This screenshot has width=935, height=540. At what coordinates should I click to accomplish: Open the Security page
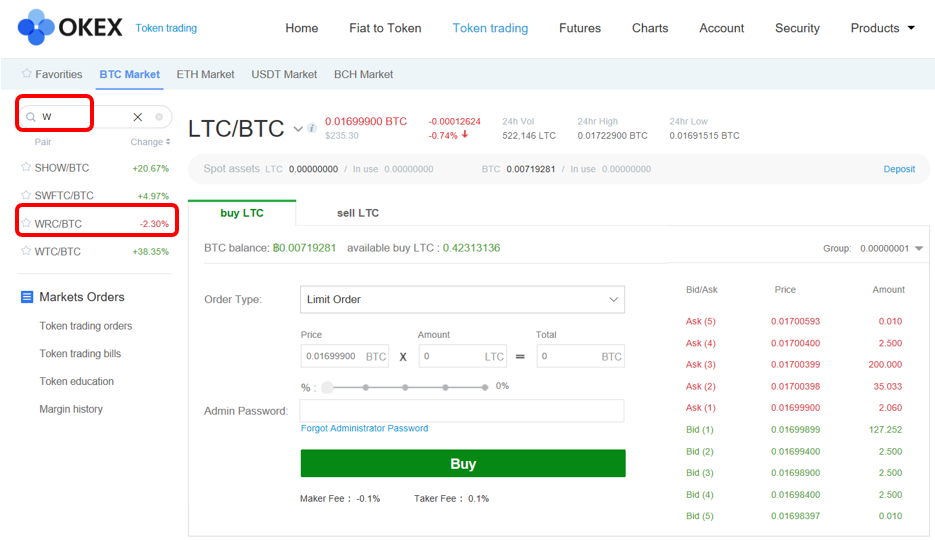[797, 28]
